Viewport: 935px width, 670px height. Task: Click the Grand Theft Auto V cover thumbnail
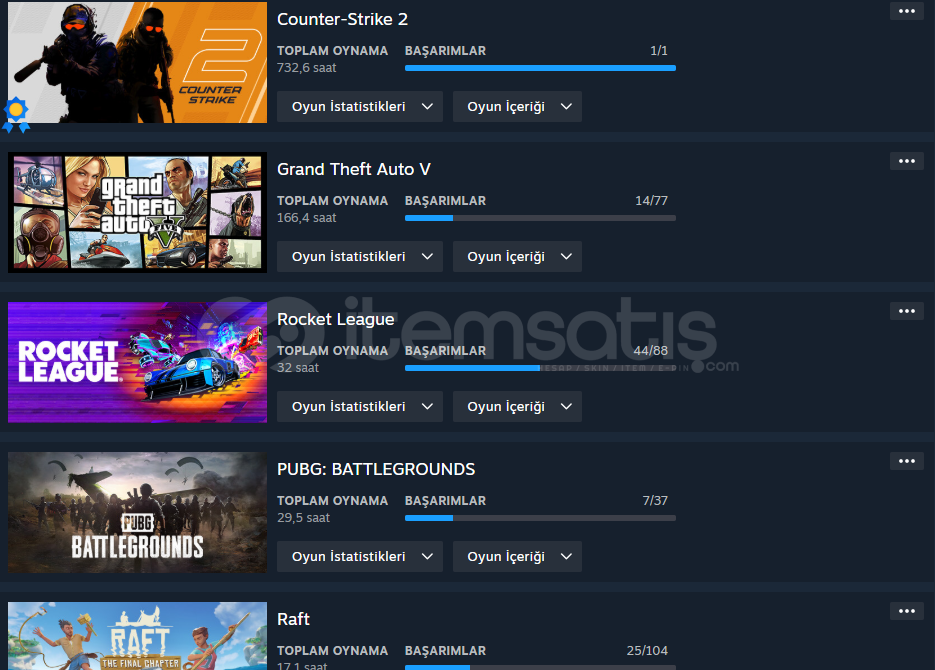137,212
